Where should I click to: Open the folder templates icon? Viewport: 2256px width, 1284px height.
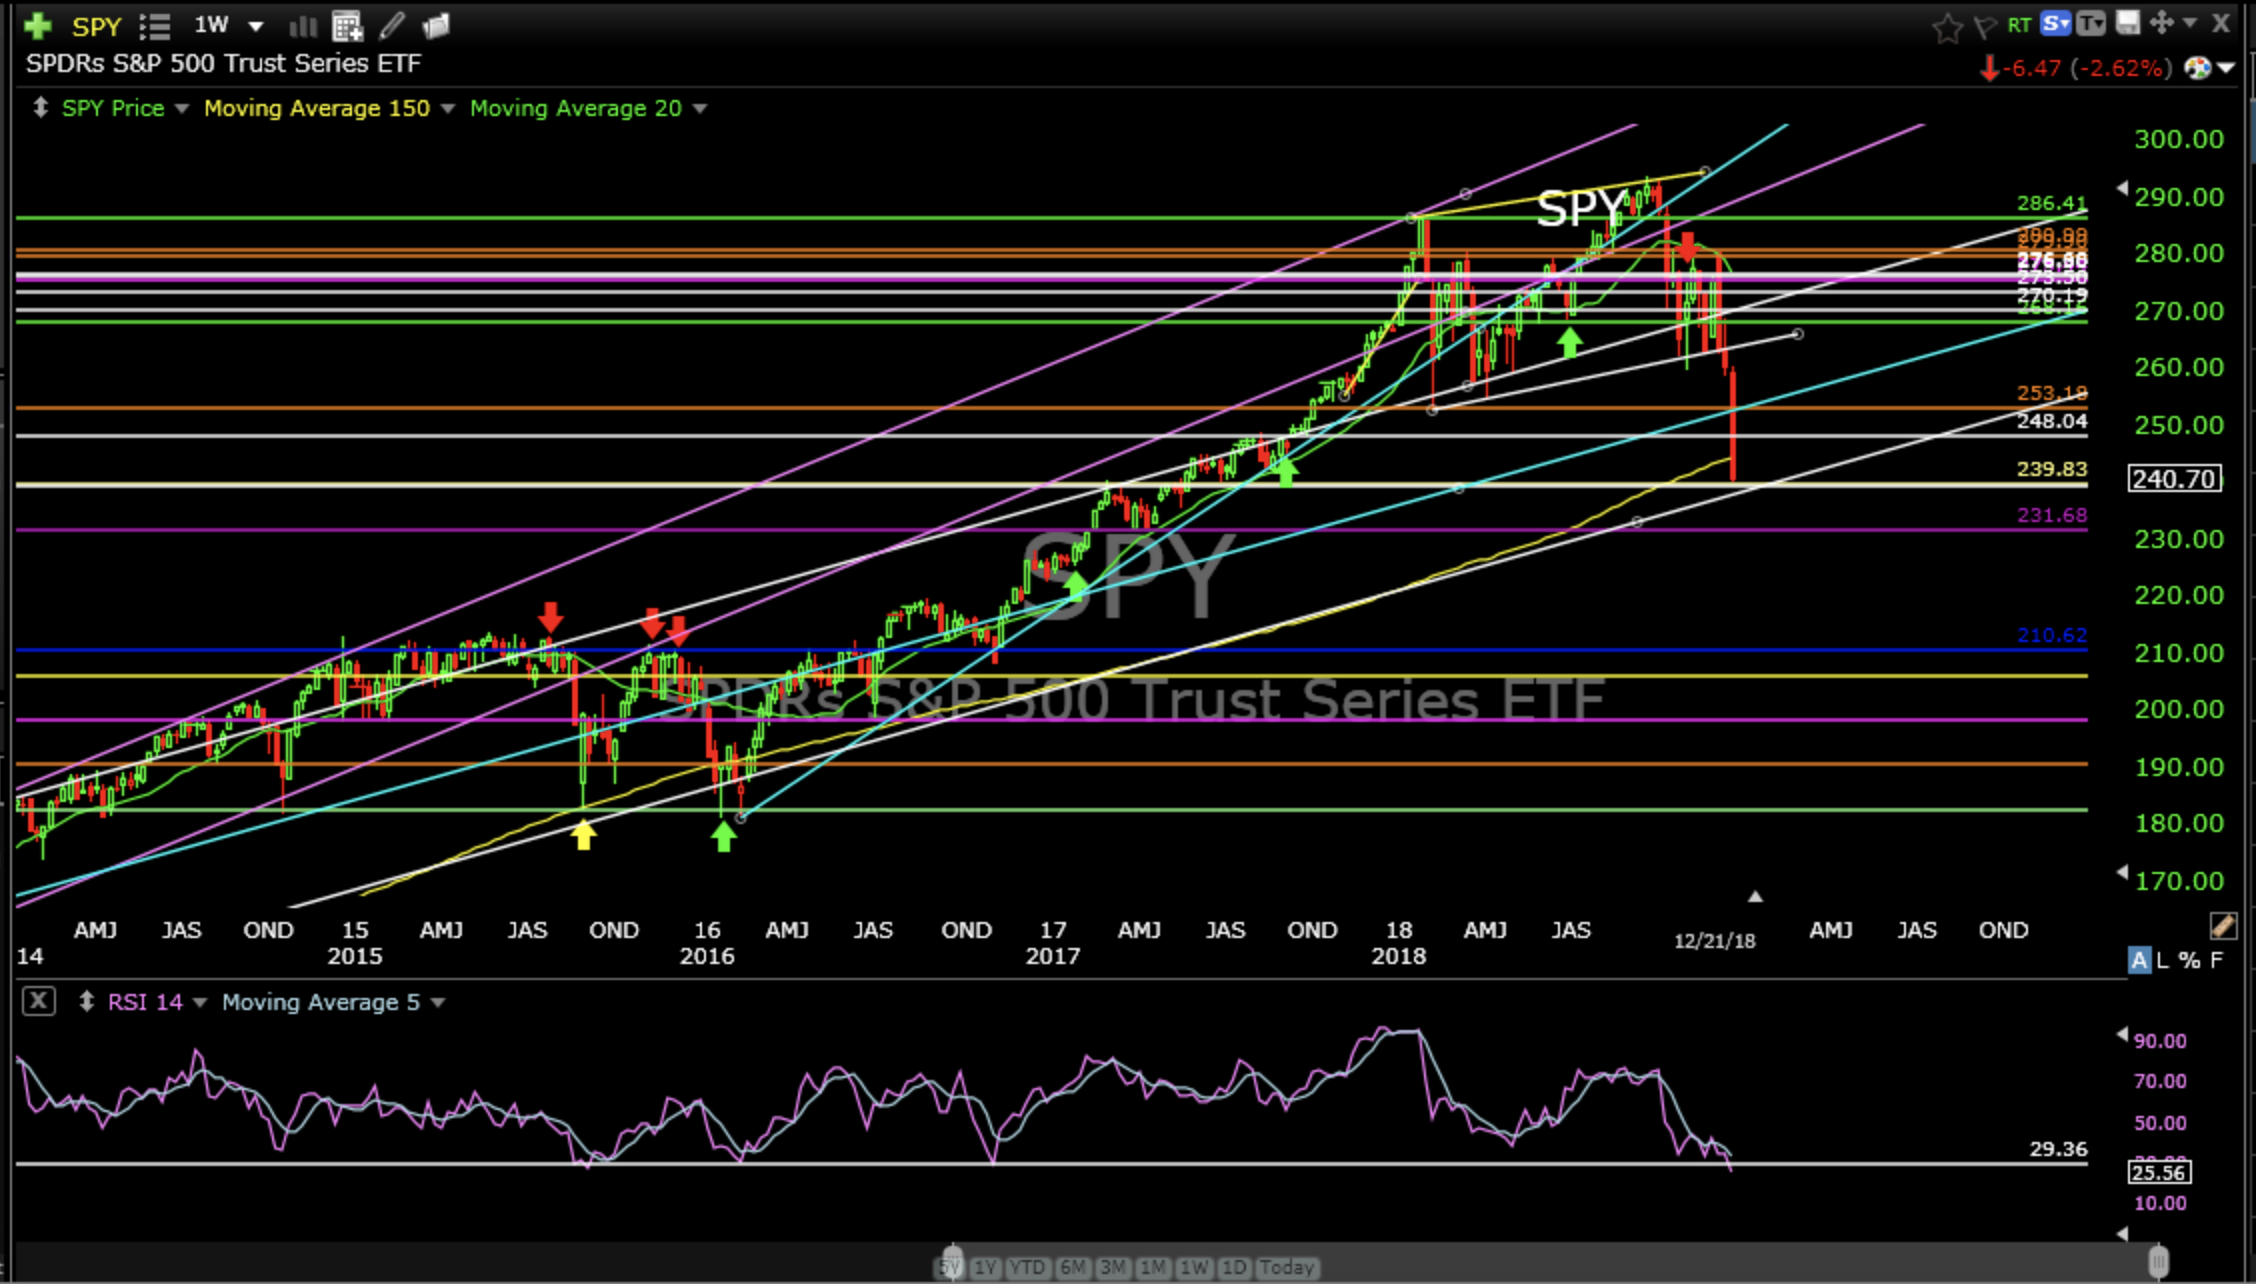(x=436, y=26)
